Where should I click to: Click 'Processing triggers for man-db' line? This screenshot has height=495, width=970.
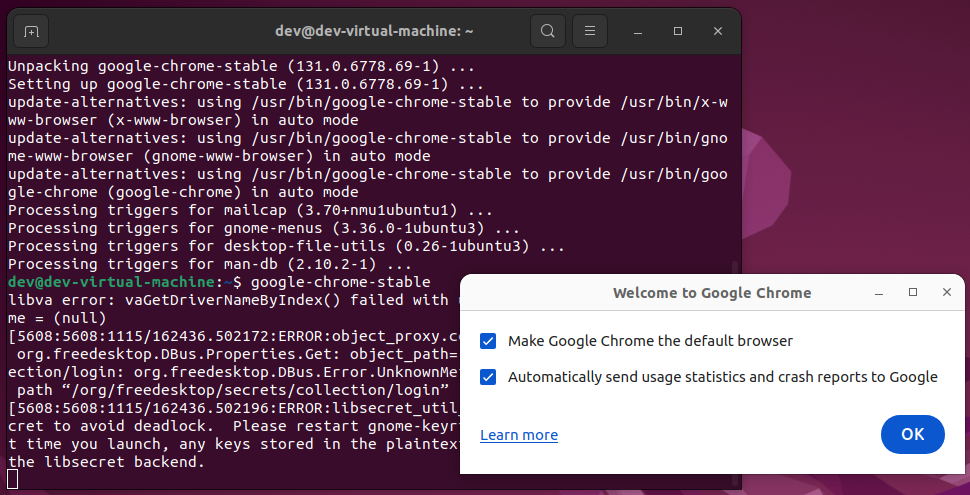coord(210,264)
